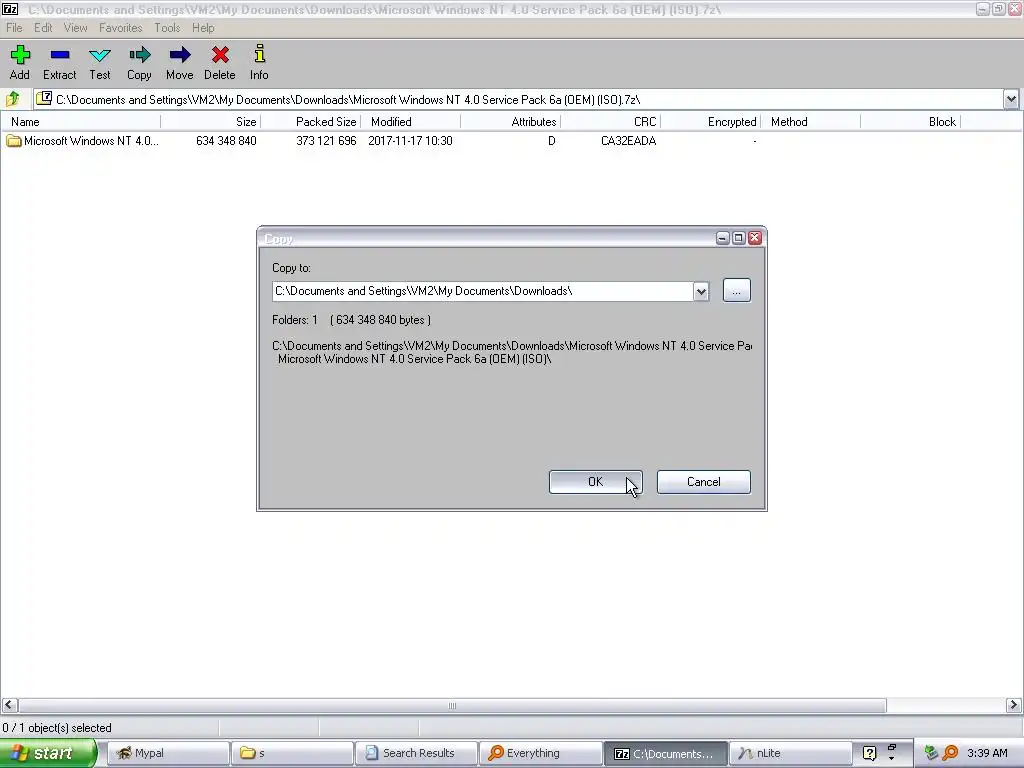Open the Edit menu

(43, 27)
